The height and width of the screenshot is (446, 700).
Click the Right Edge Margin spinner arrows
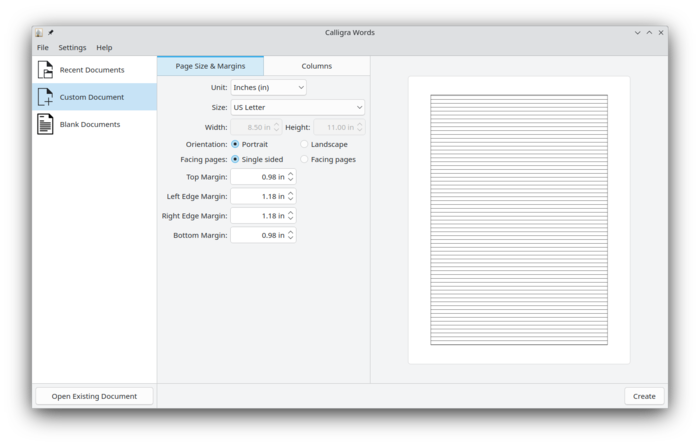click(291, 216)
